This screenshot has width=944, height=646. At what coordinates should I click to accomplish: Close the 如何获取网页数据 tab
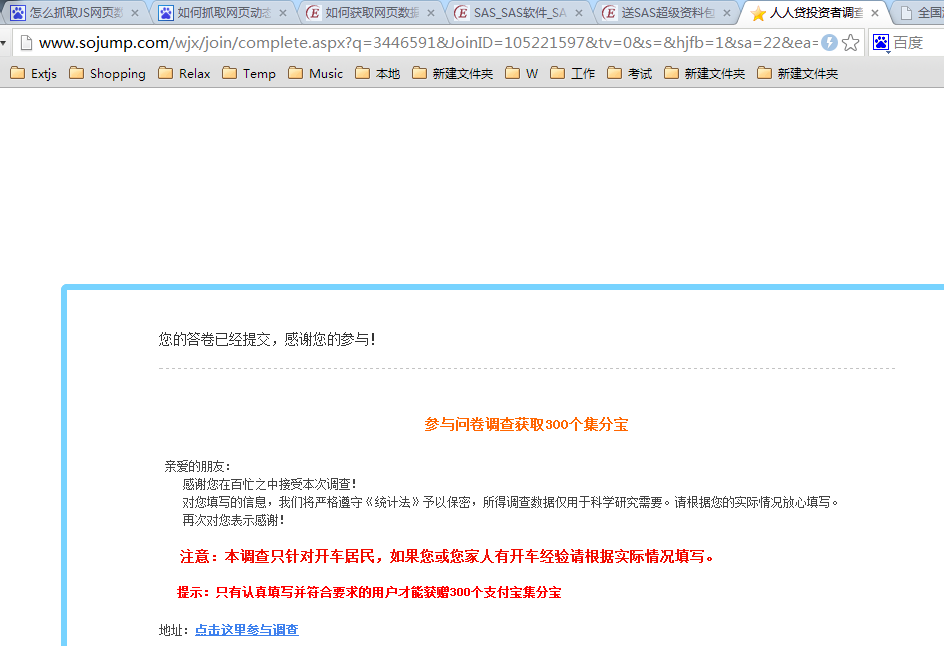point(431,13)
